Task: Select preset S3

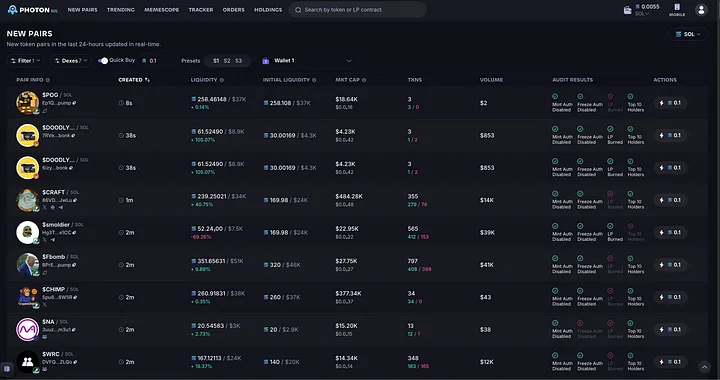Action: (x=238, y=61)
